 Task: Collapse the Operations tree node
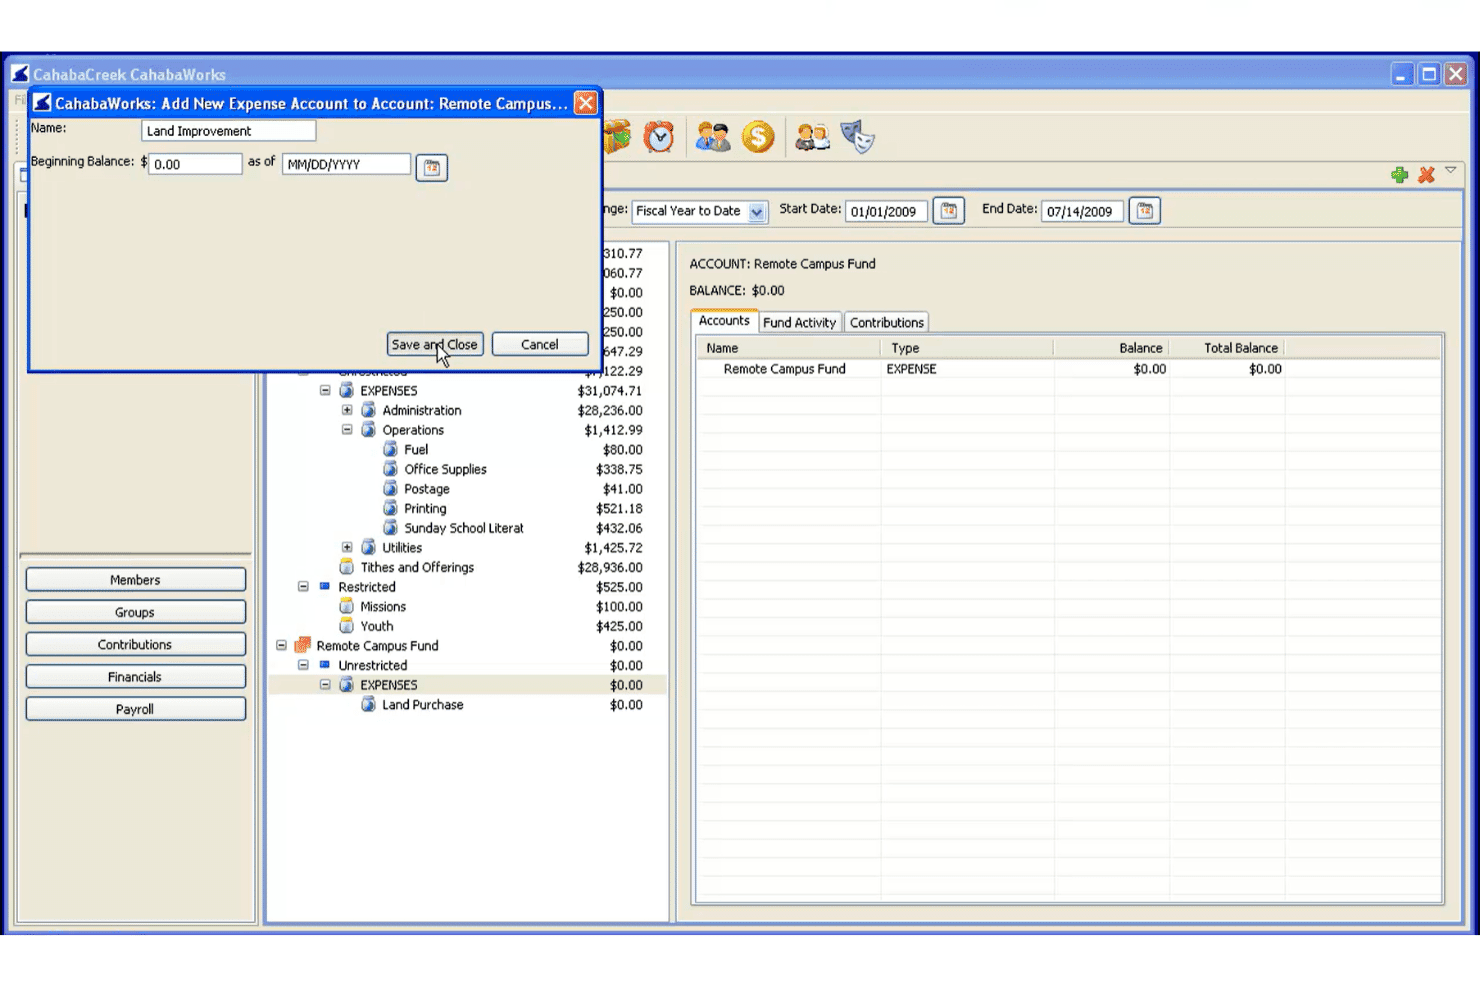tap(347, 430)
